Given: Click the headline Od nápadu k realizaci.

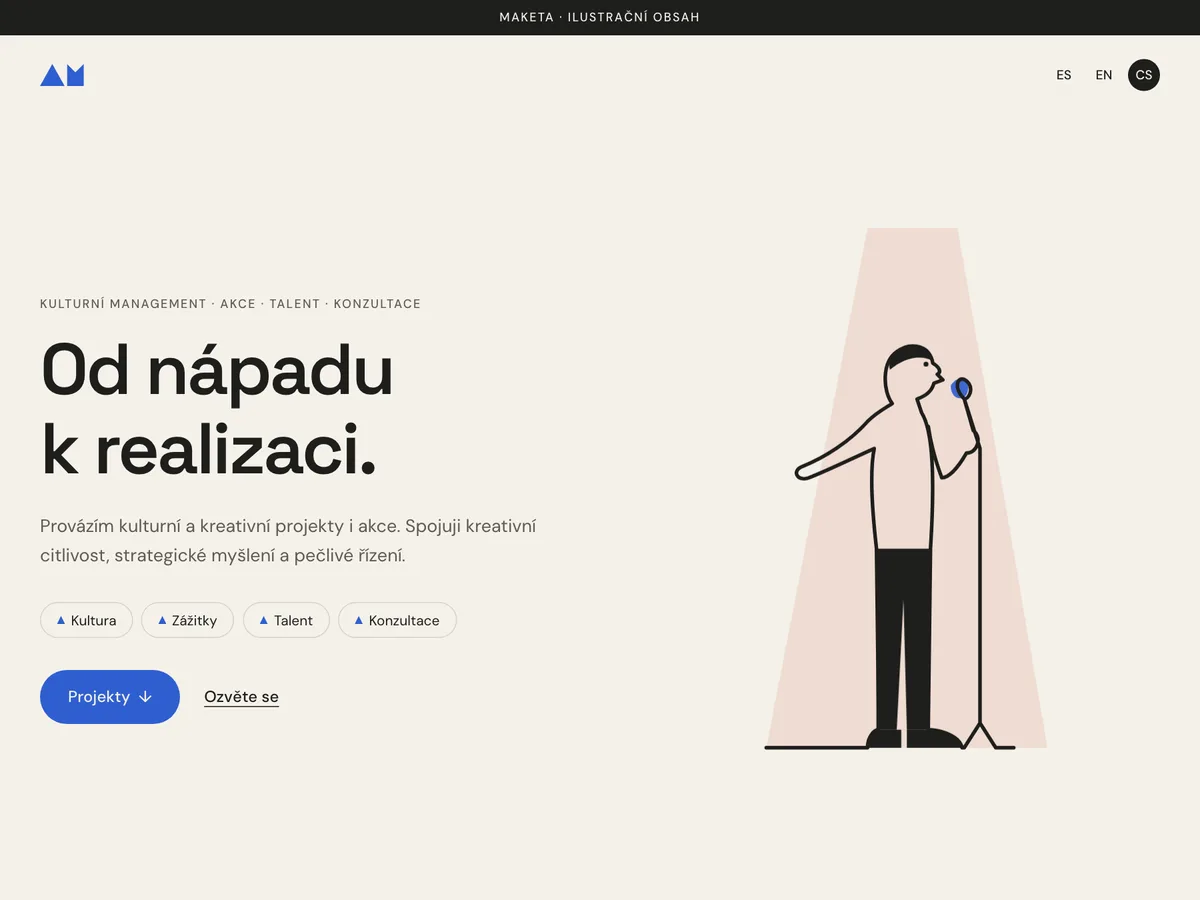Looking at the screenshot, I should (217, 411).
